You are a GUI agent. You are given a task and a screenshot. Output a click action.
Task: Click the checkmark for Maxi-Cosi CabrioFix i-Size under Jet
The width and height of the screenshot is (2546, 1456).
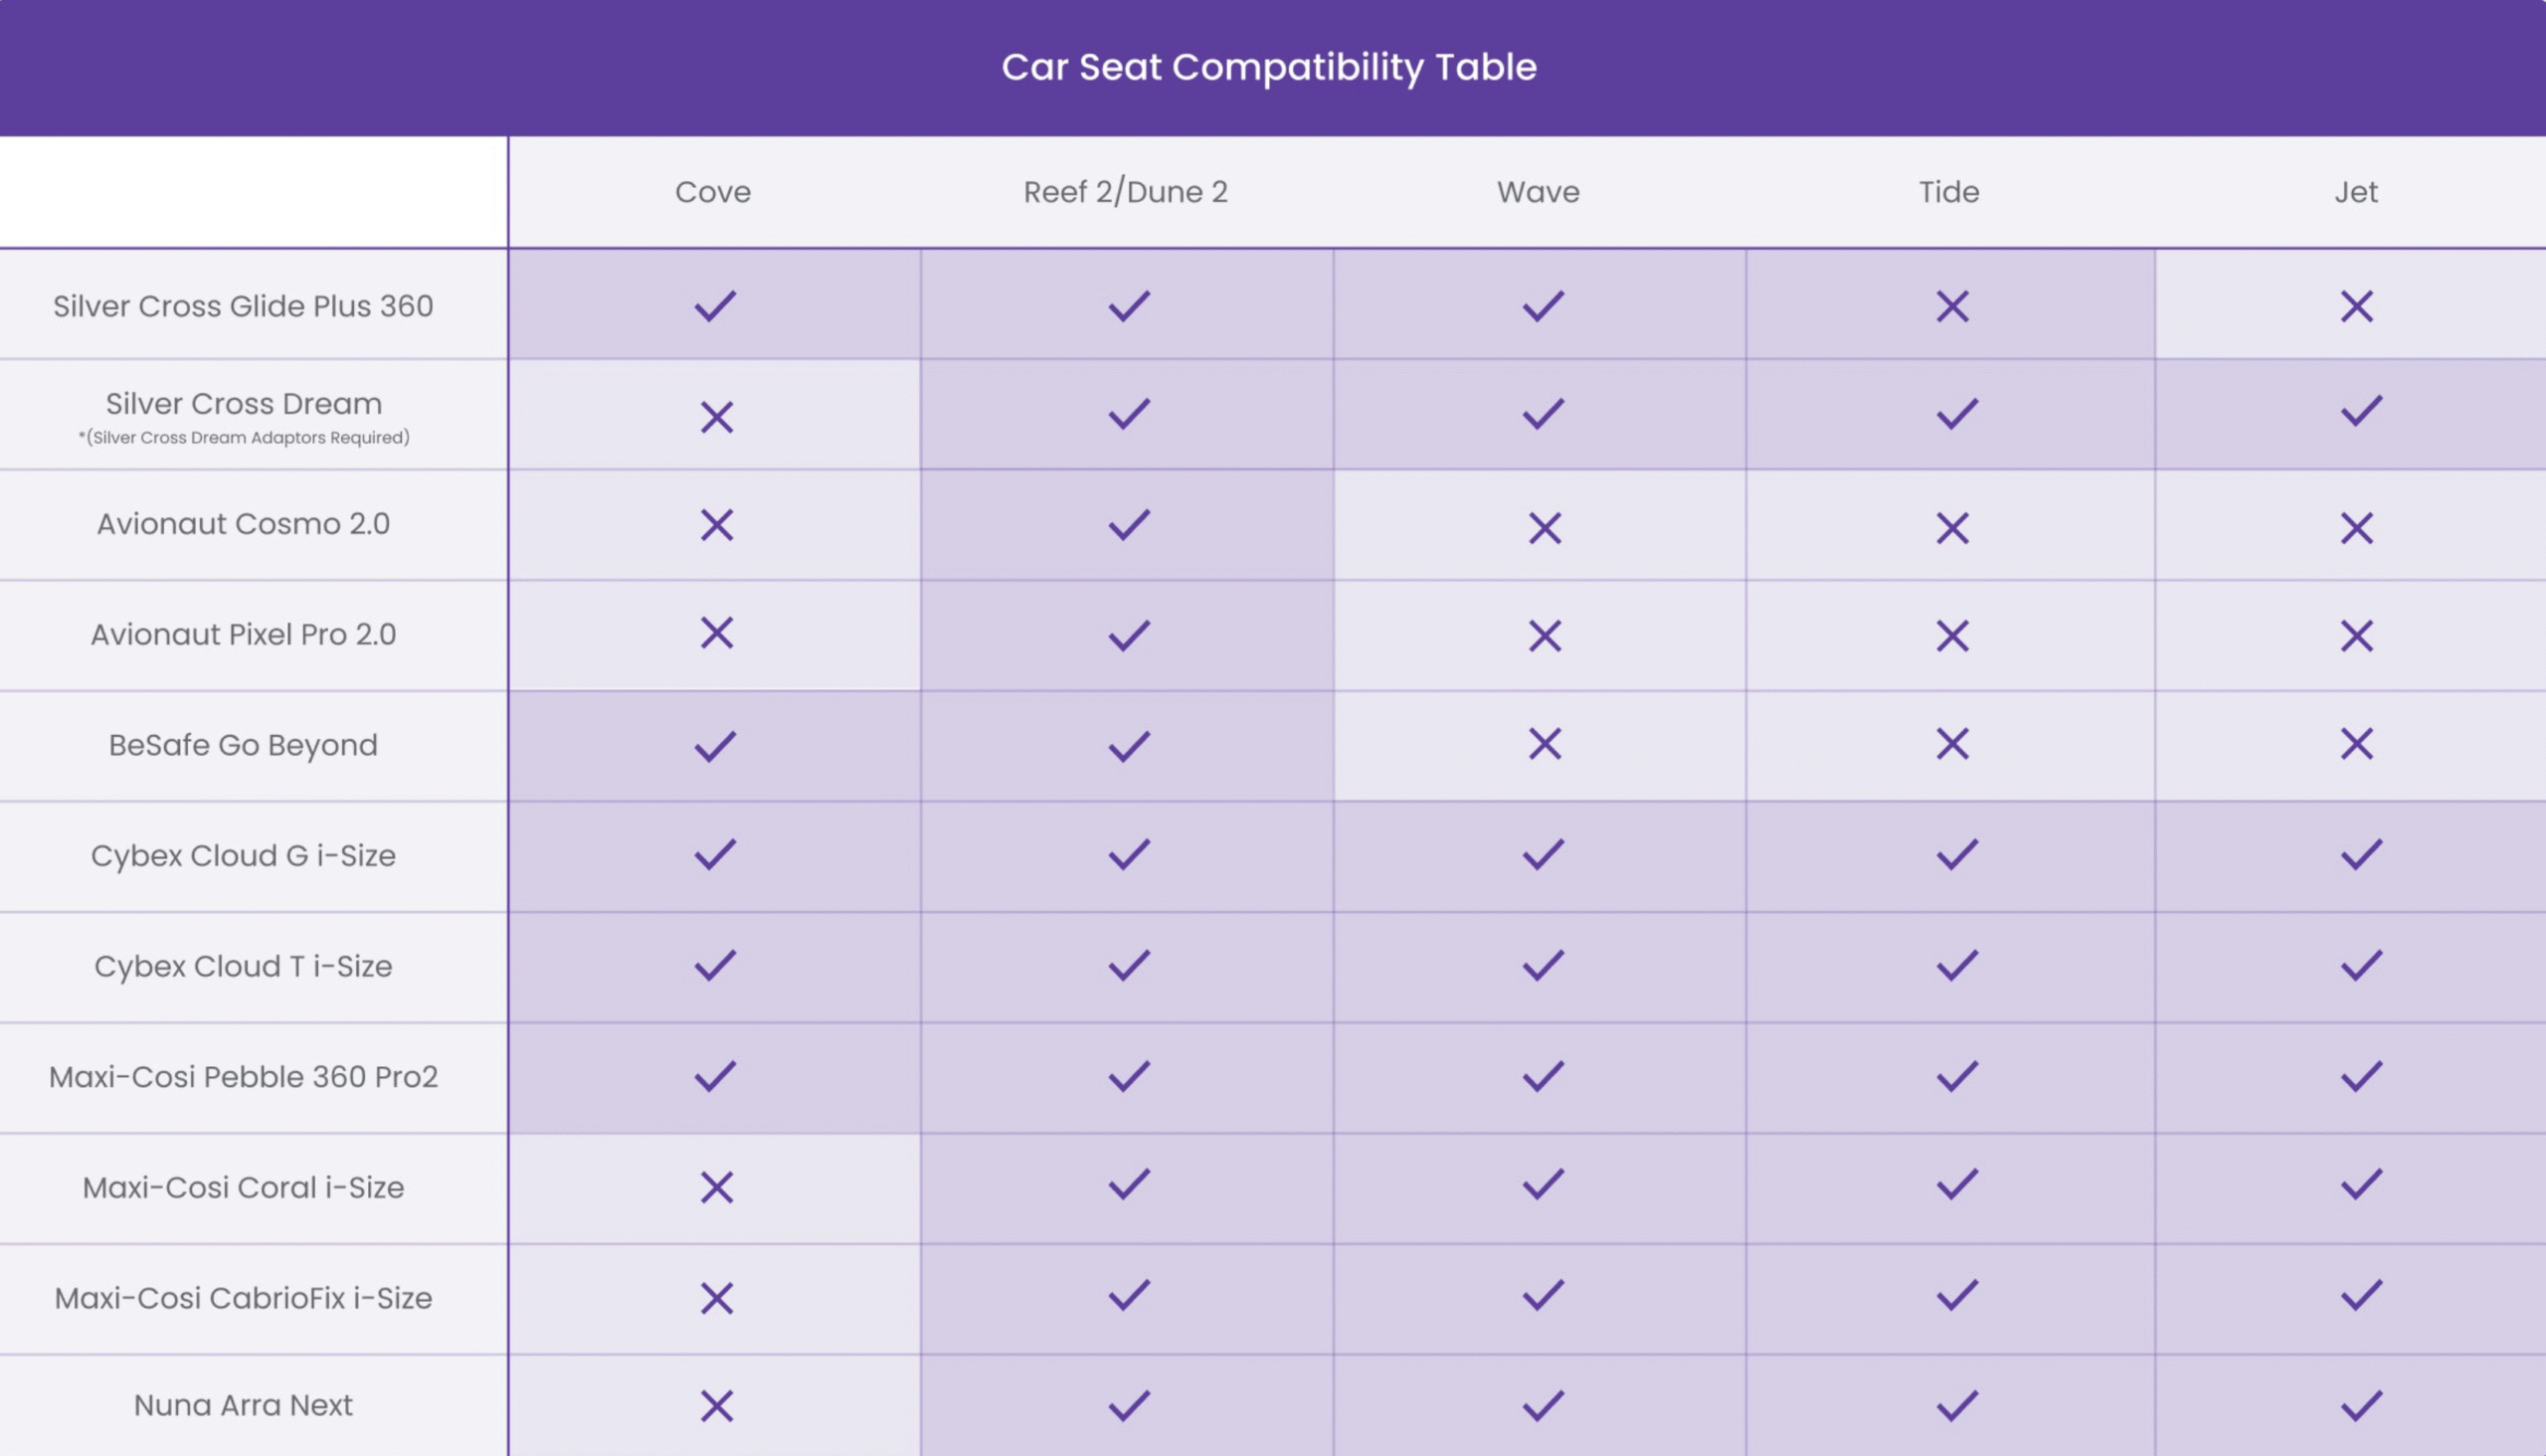[2361, 1296]
